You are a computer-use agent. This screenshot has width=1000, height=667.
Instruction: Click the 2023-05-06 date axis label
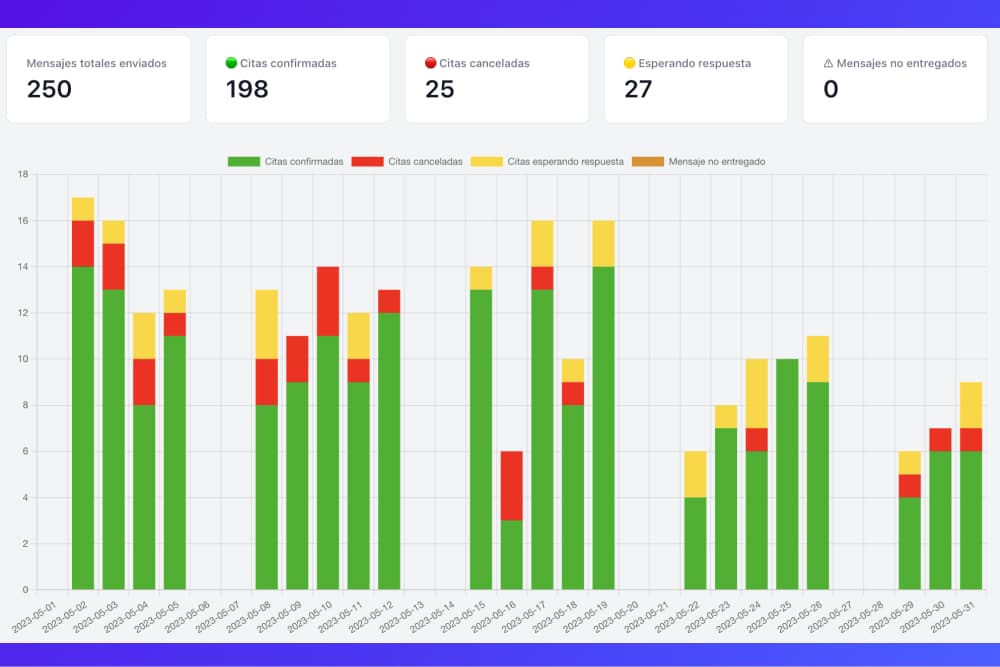188,617
